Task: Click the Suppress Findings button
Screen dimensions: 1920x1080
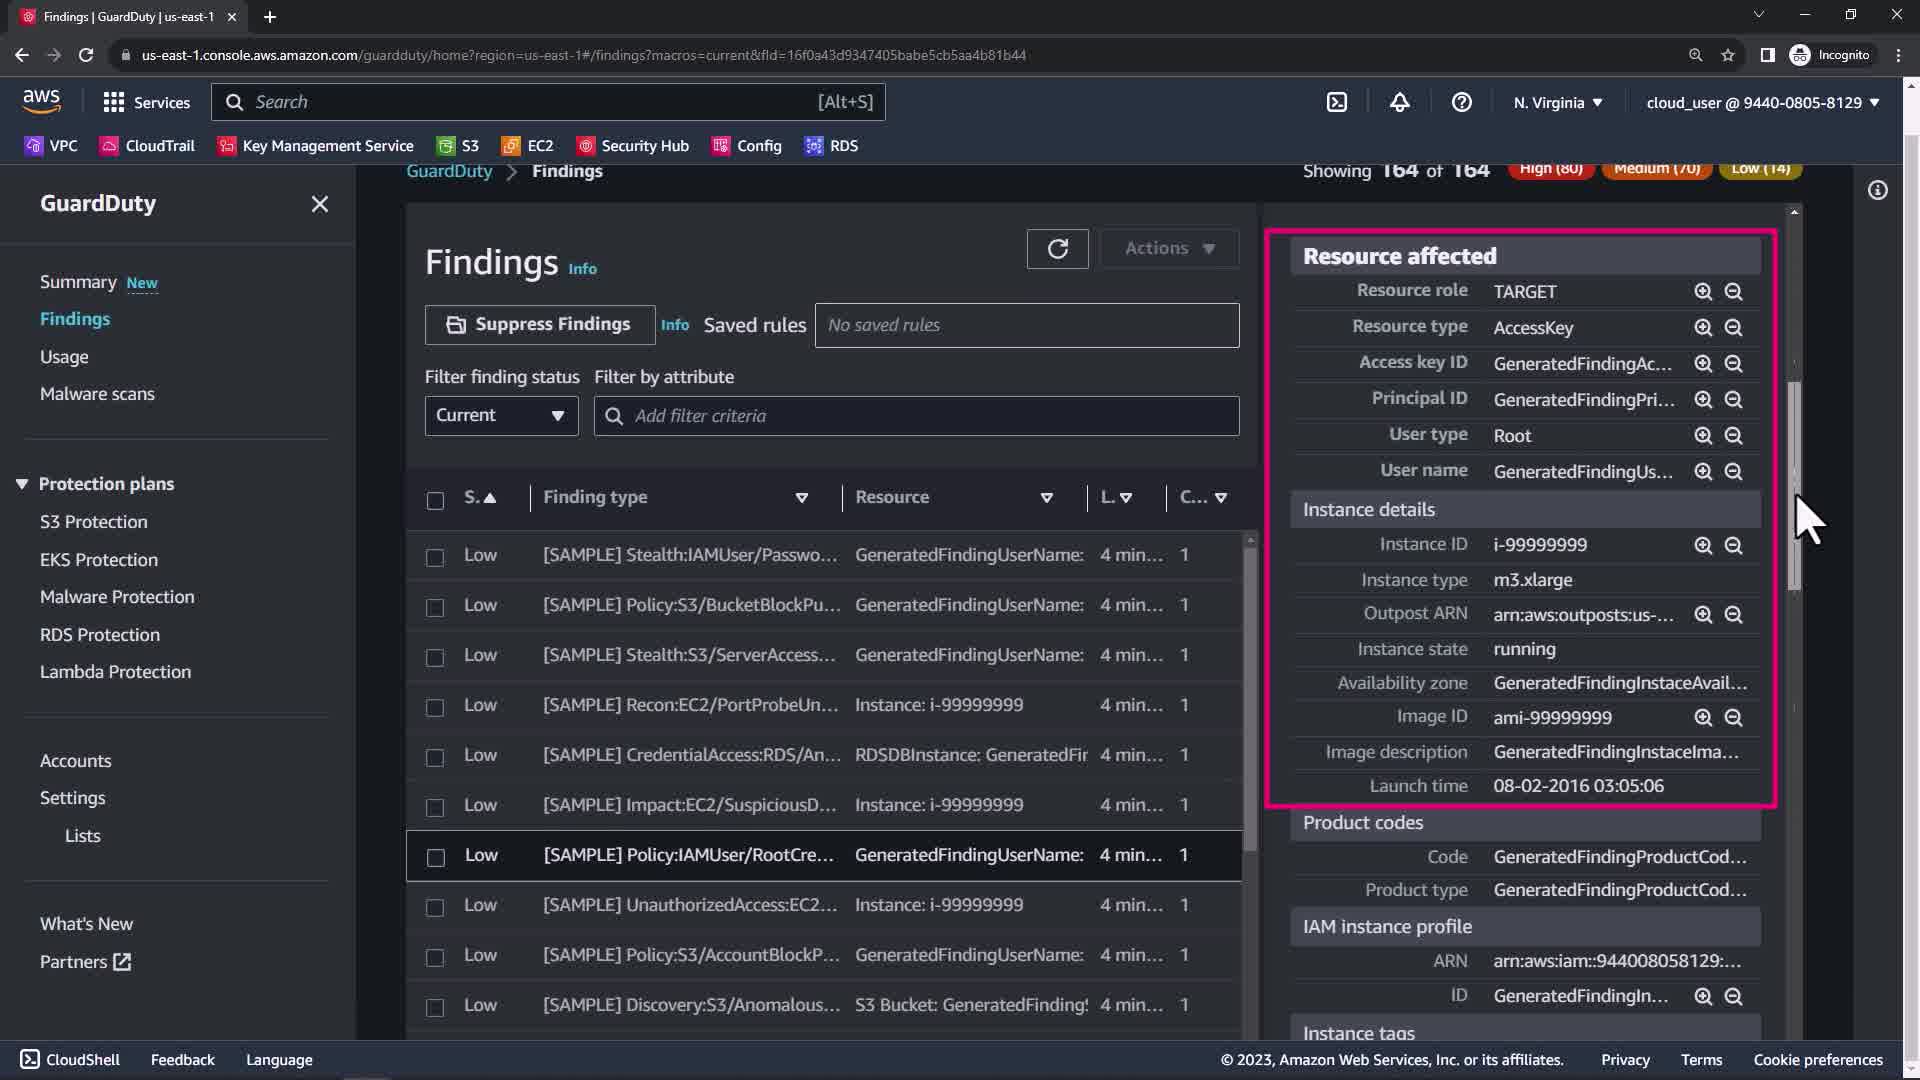Action: point(539,325)
